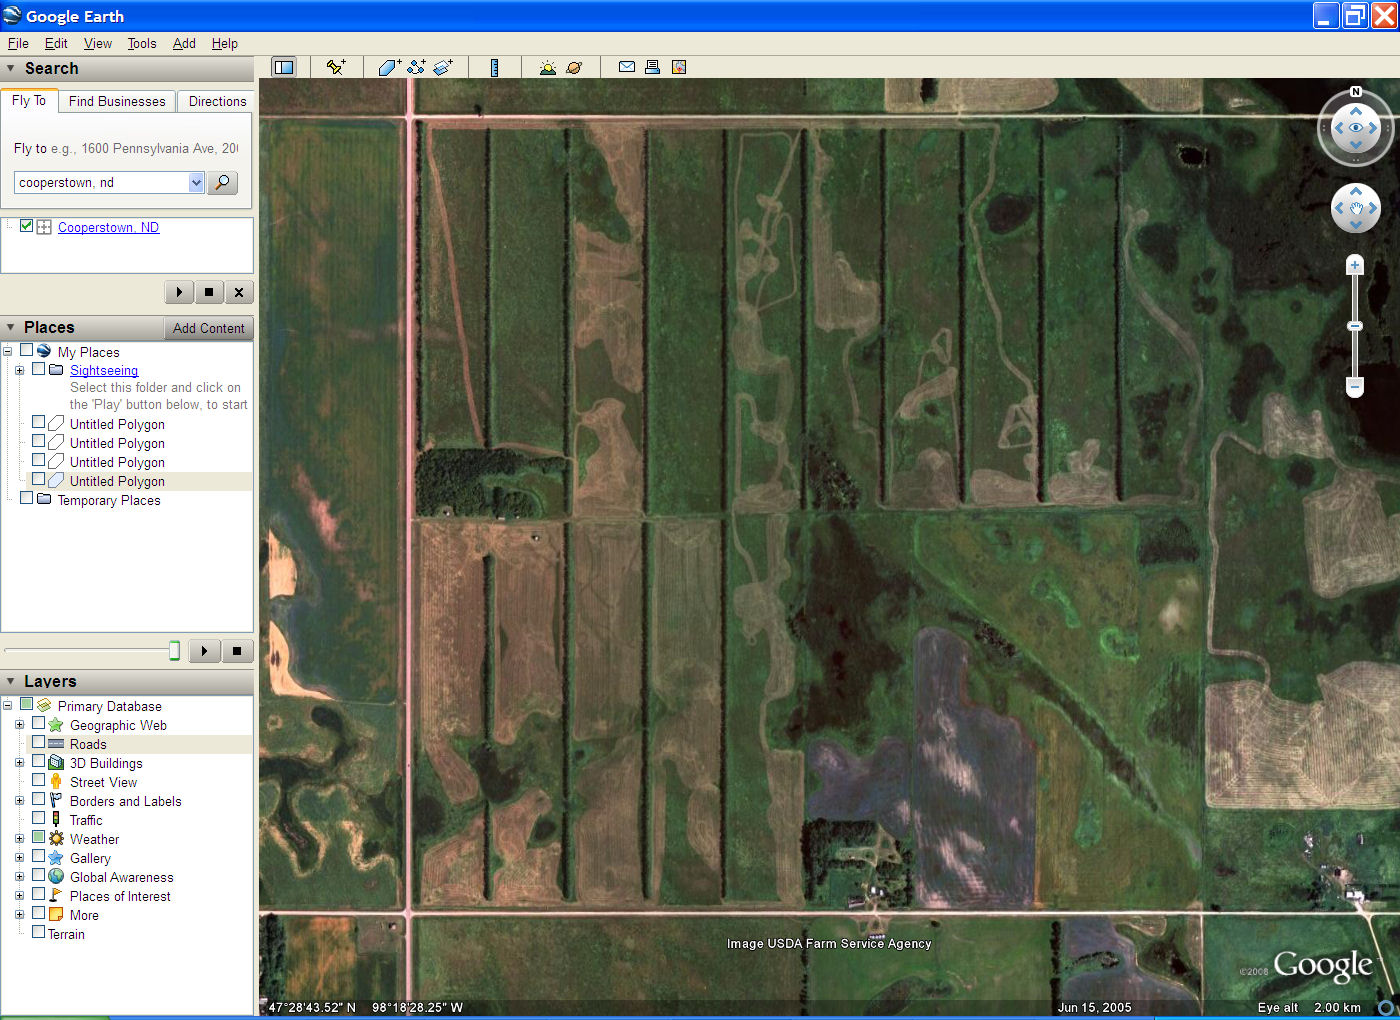Collapse the Primary Database tree node

coord(7,706)
